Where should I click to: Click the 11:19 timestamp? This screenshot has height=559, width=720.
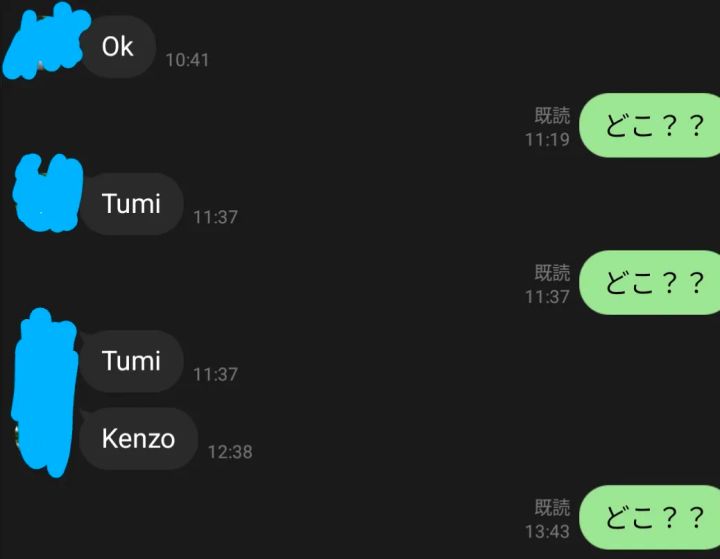[x=547, y=140]
